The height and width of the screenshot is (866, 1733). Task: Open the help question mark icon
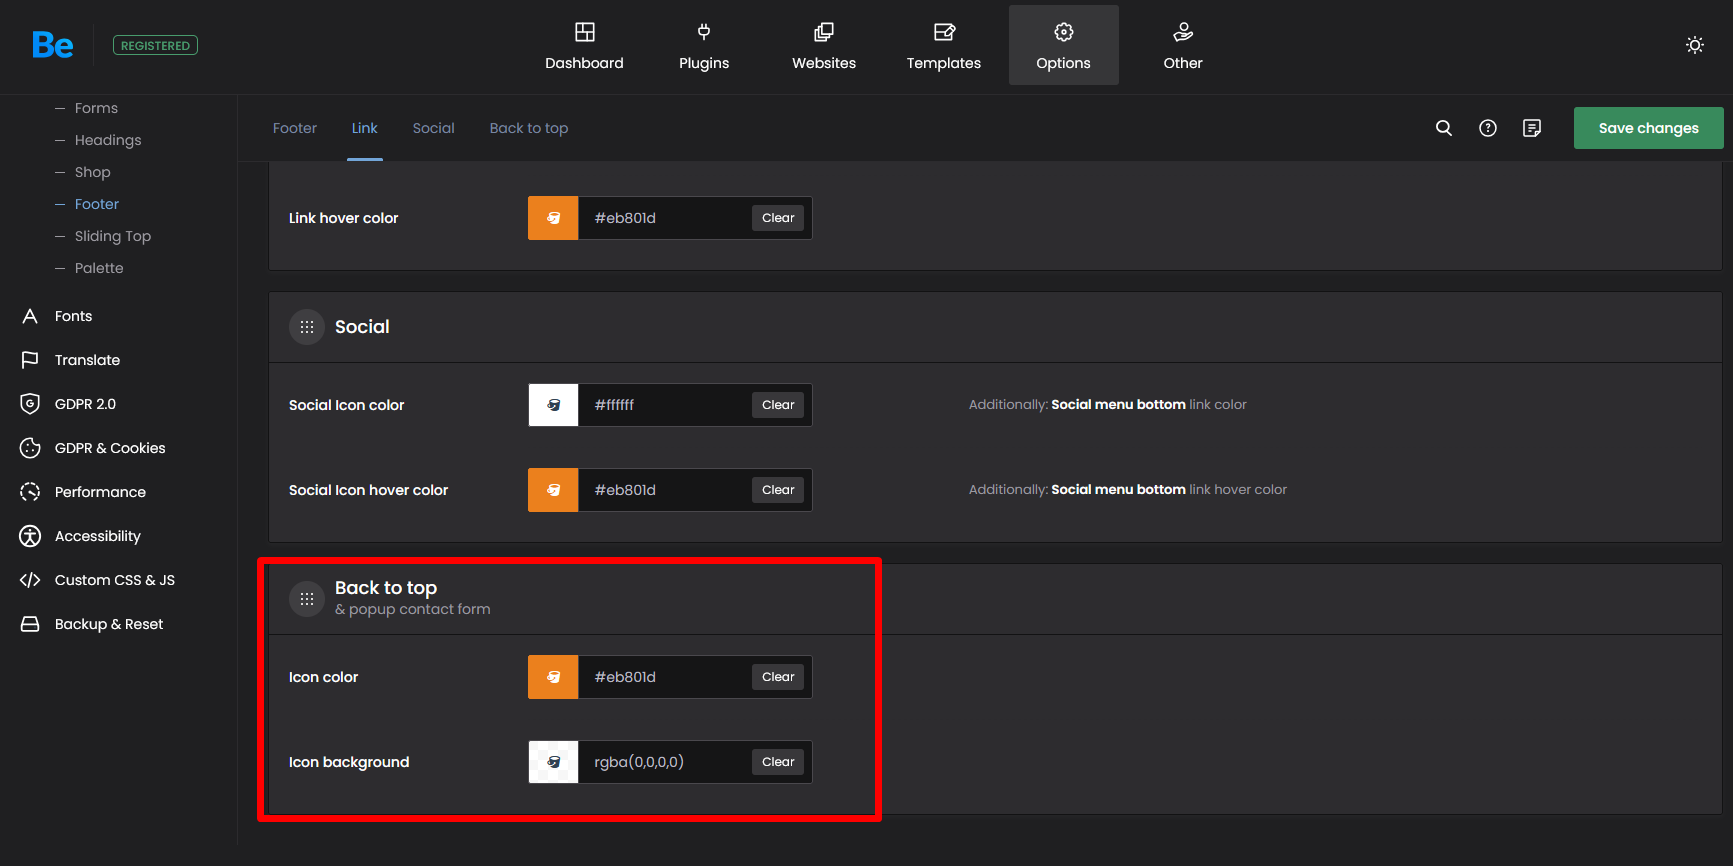tap(1487, 128)
